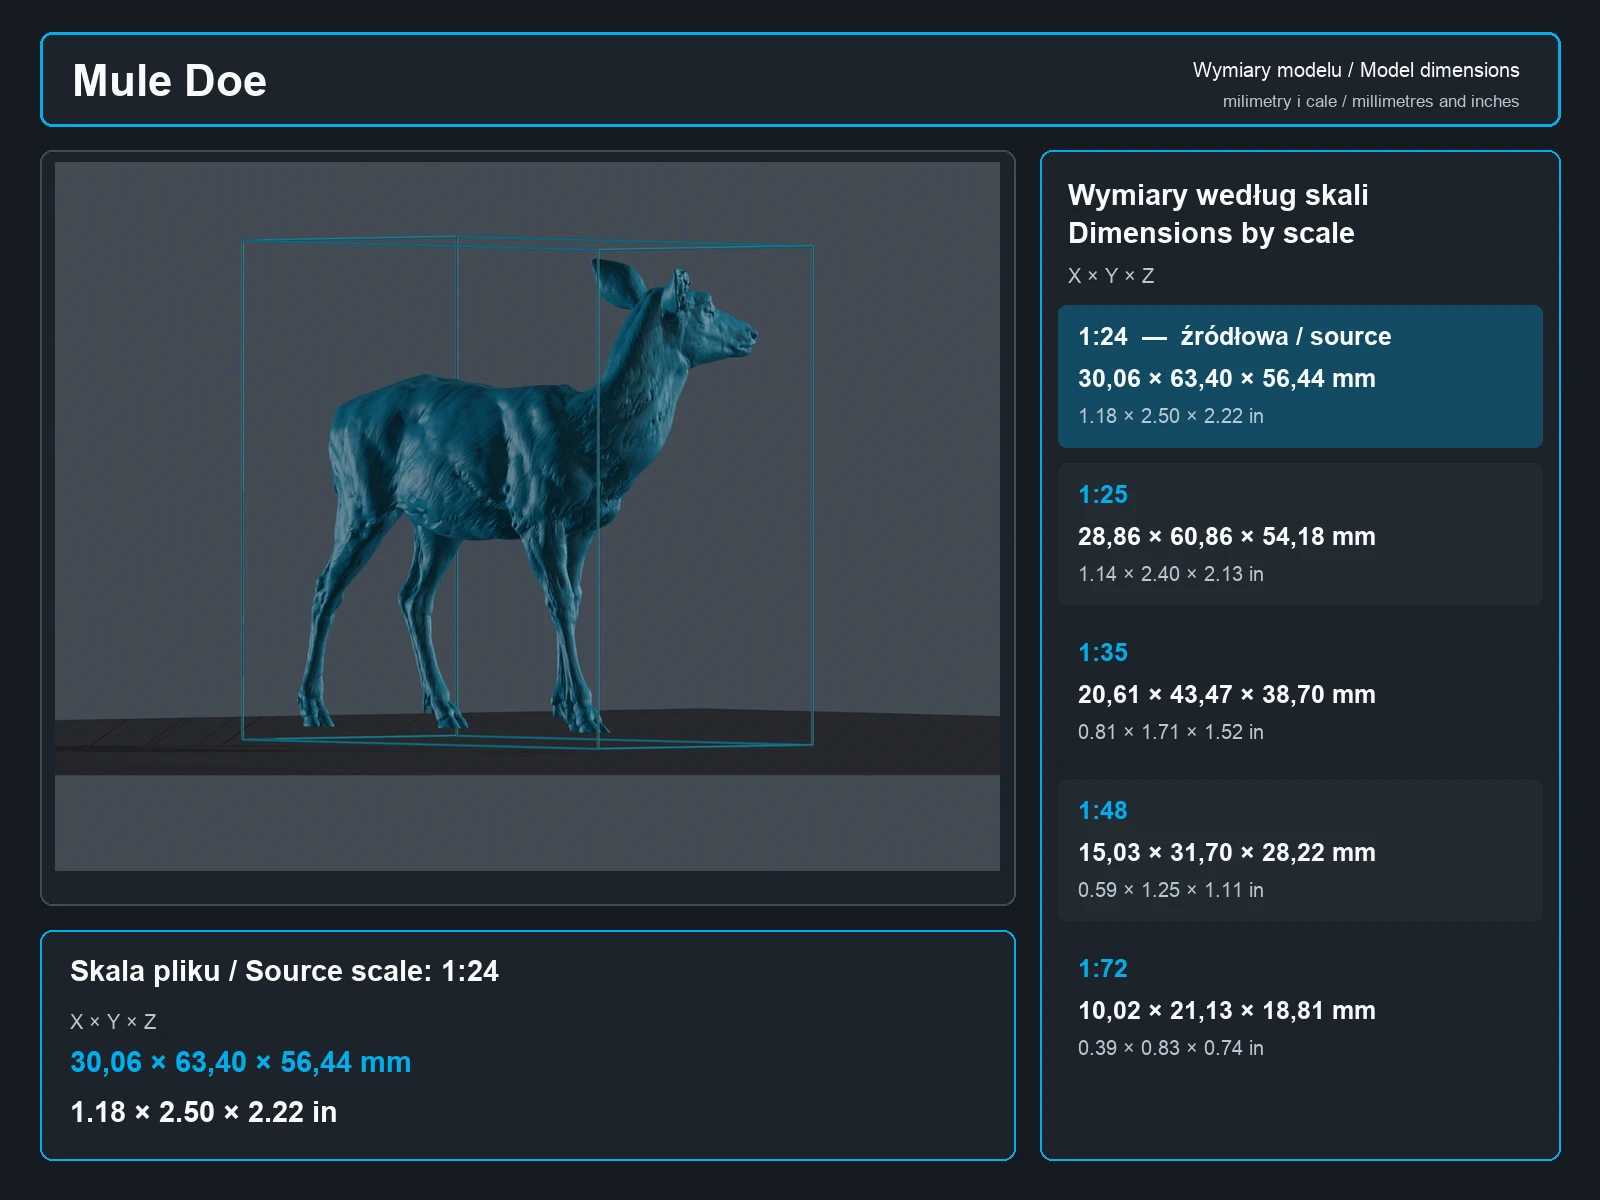1600x1200 pixels.
Task: Click the '30,06 × 63,40 × 56,44 mm' value in the 1:24 card
Action: 1226,378
